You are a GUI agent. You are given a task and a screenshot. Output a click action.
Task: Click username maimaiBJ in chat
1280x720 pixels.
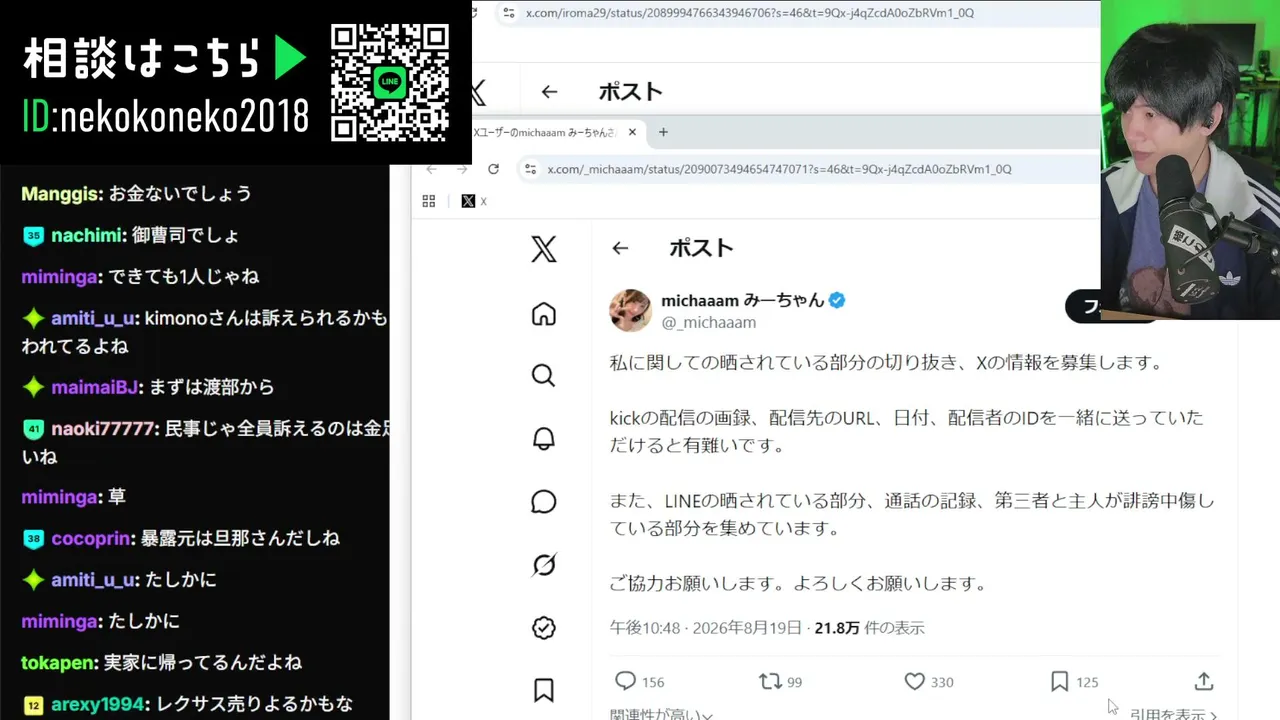coord(95,387)
